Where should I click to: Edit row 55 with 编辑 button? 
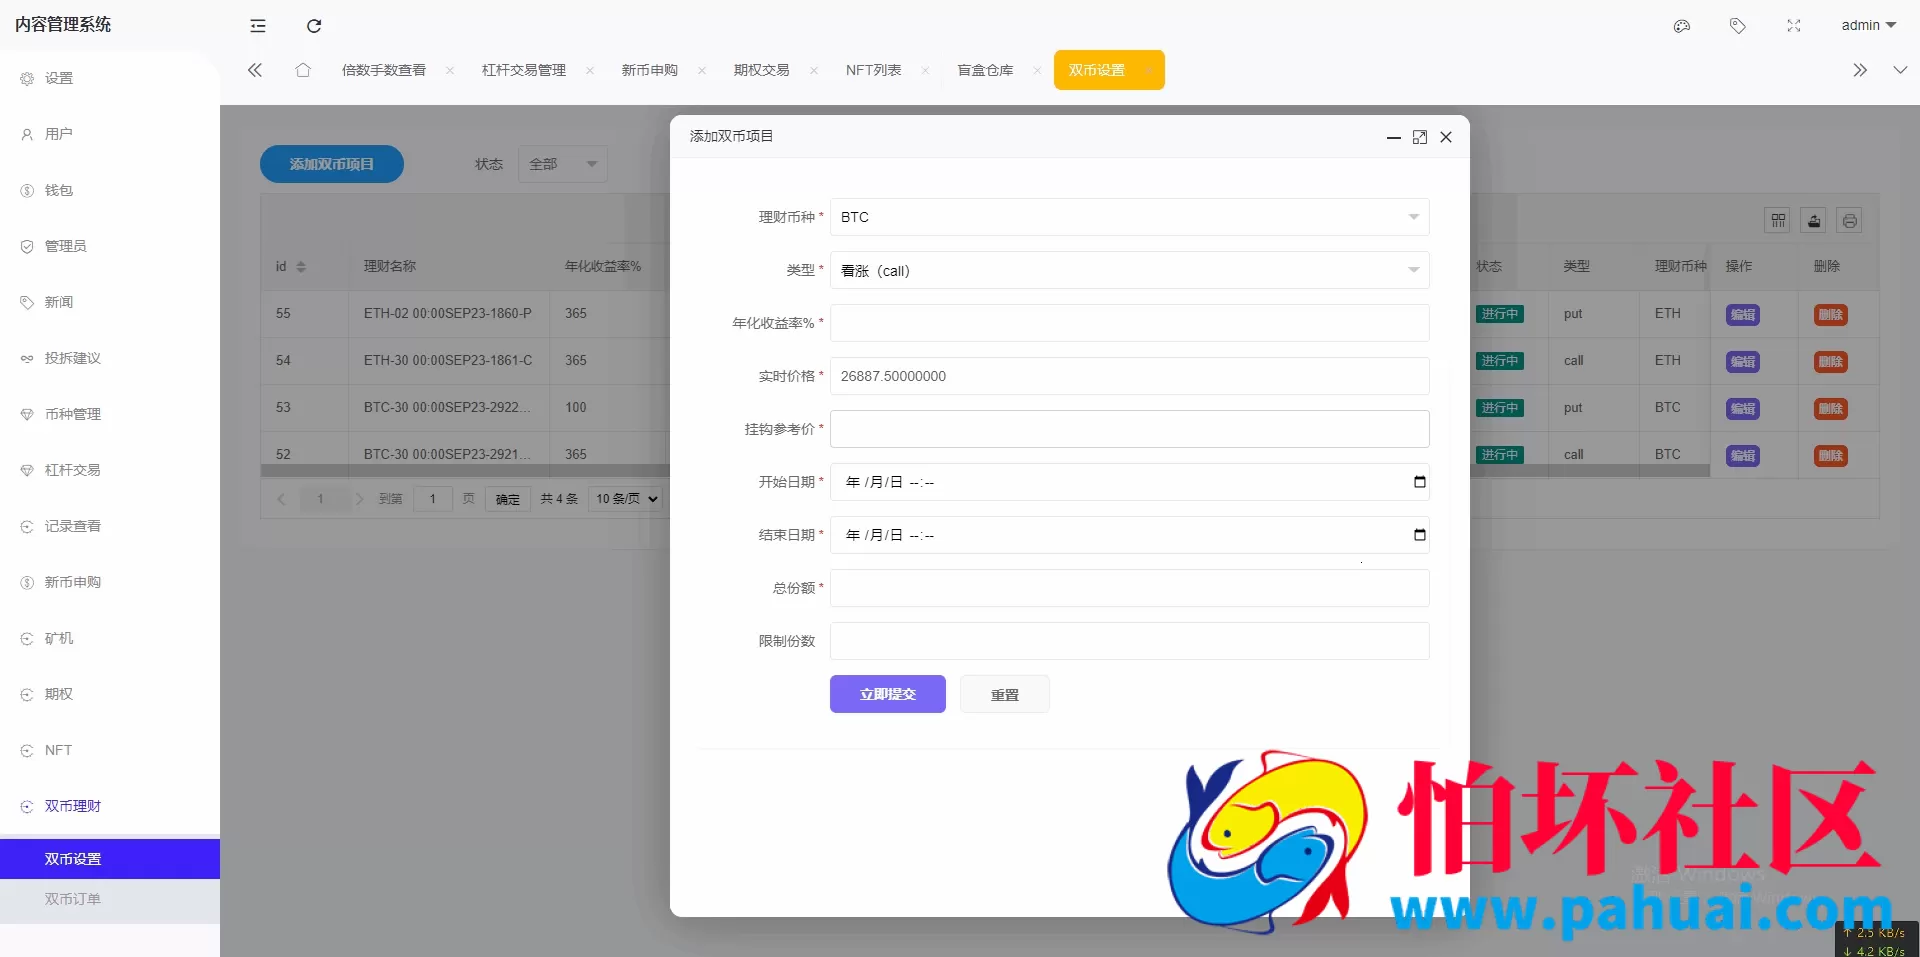click(1743, 315)
